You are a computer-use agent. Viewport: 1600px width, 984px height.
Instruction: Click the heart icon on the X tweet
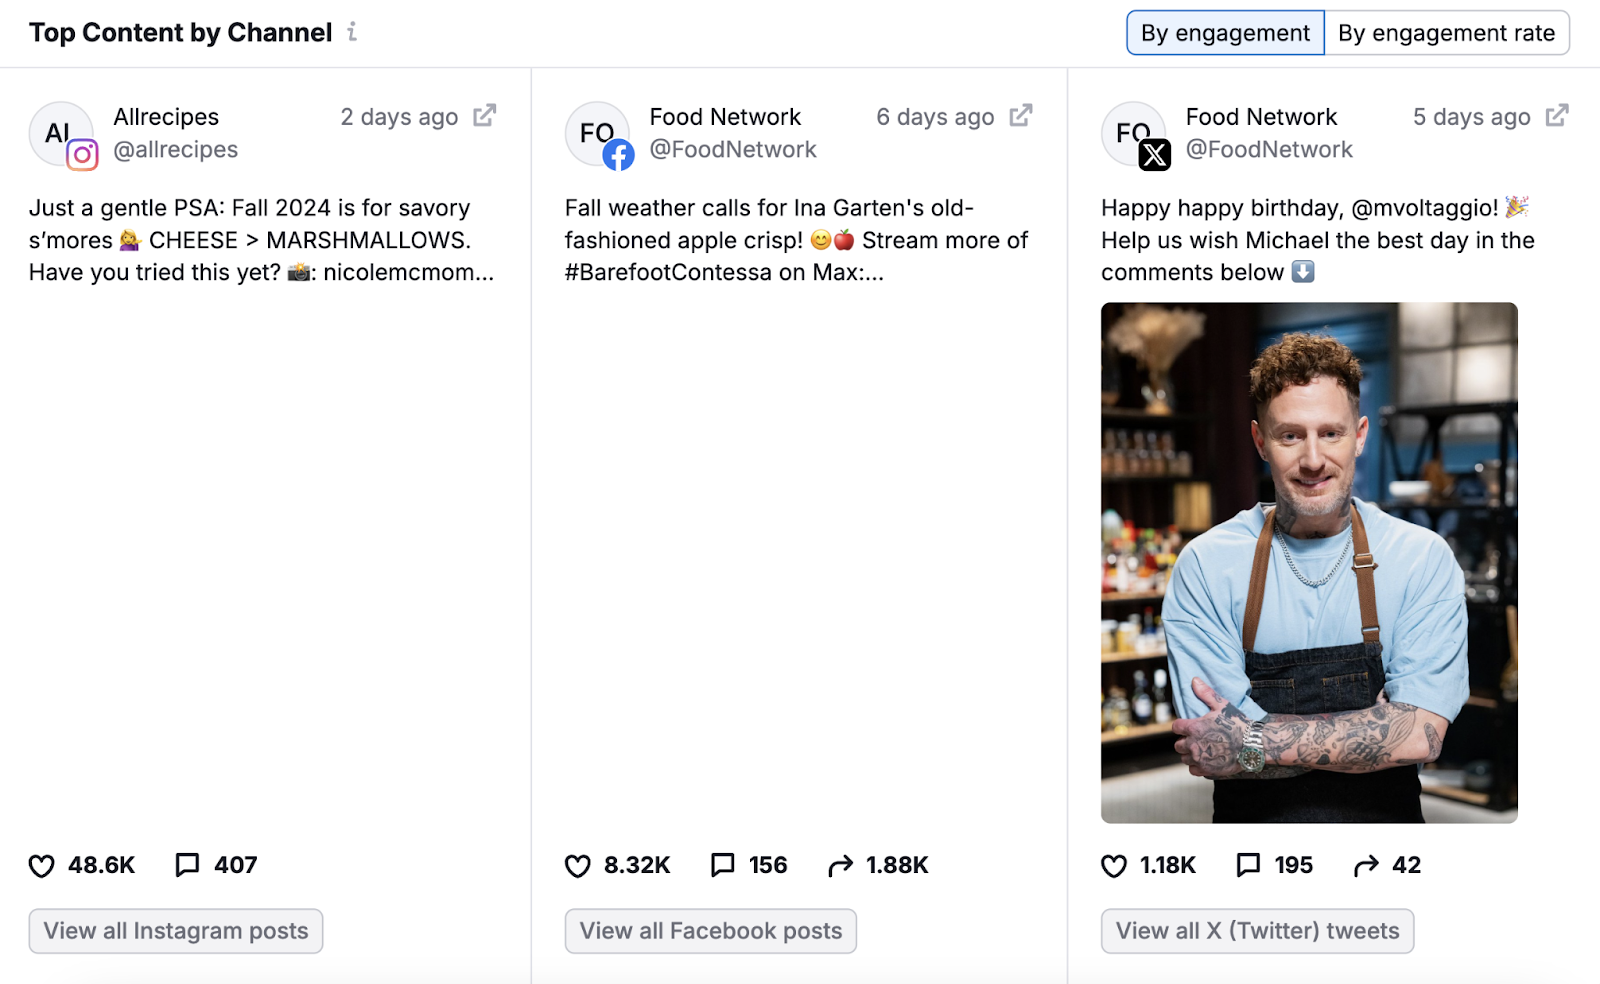1113,865
